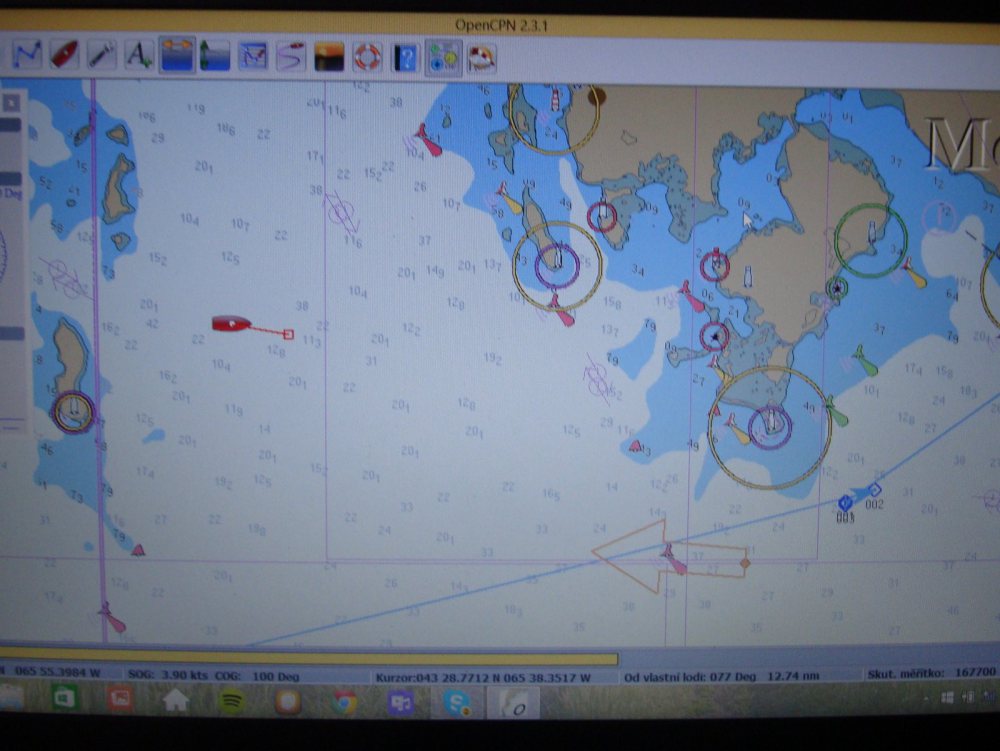Click the last toolbar icon on the right
This screenshot has width=1000, height=751.
[x=481, y=57]
